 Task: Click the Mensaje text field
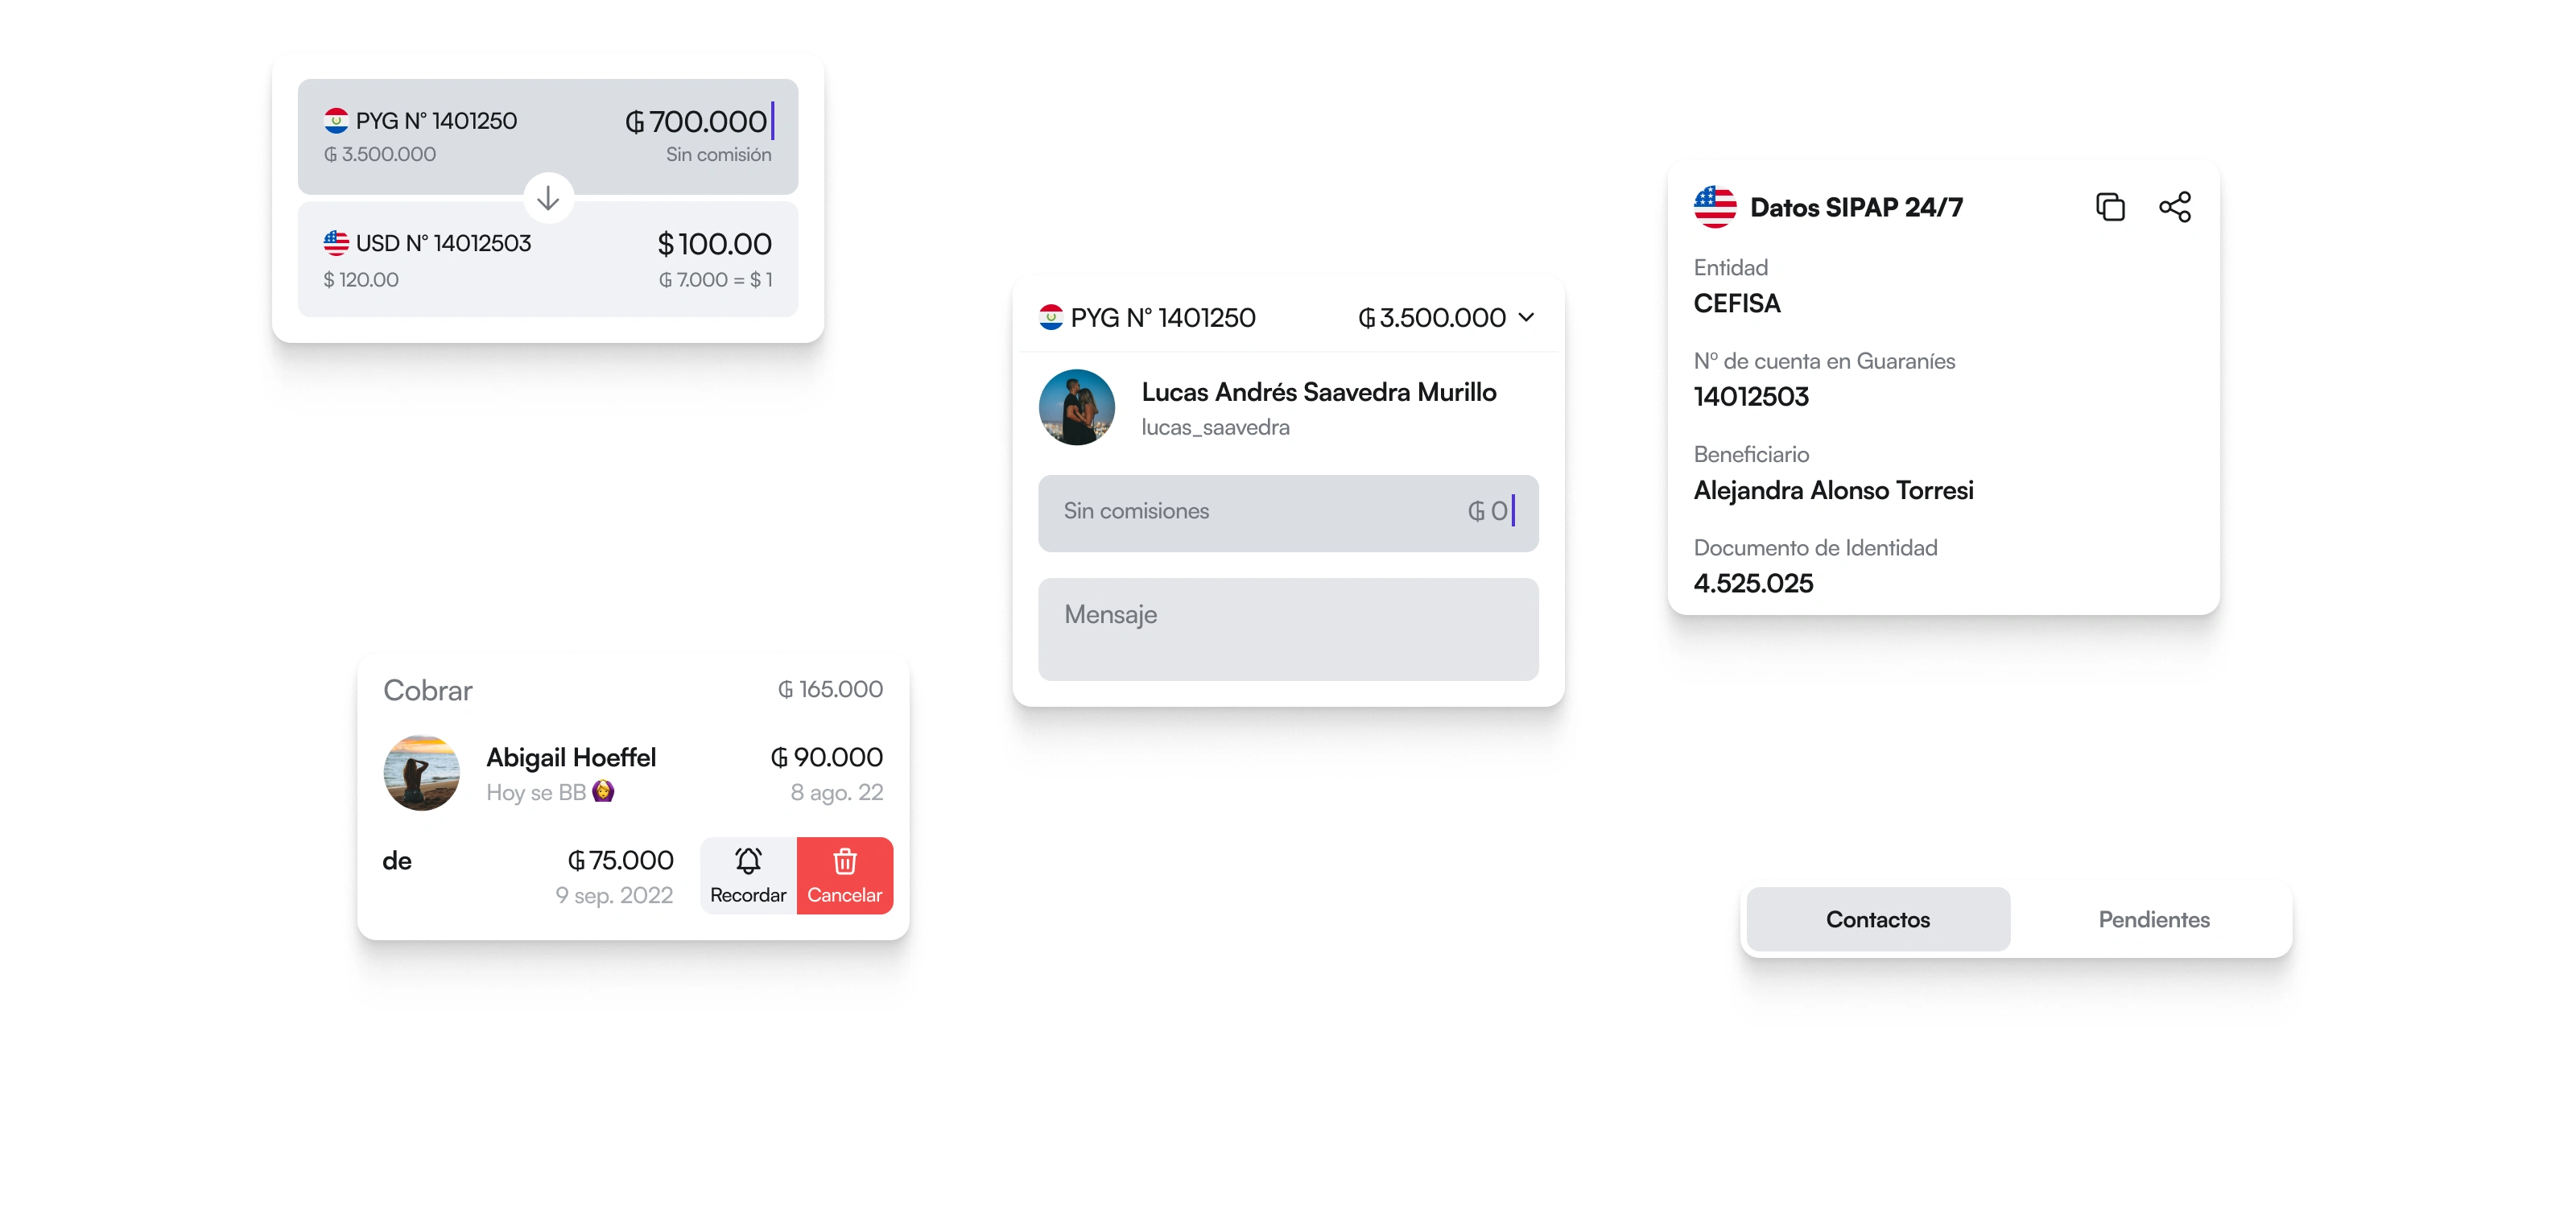(1288, 629)
